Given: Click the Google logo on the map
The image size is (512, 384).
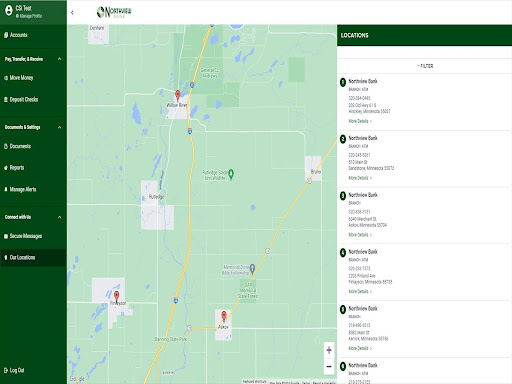Looking at the screenshot, I should (77, 379).
